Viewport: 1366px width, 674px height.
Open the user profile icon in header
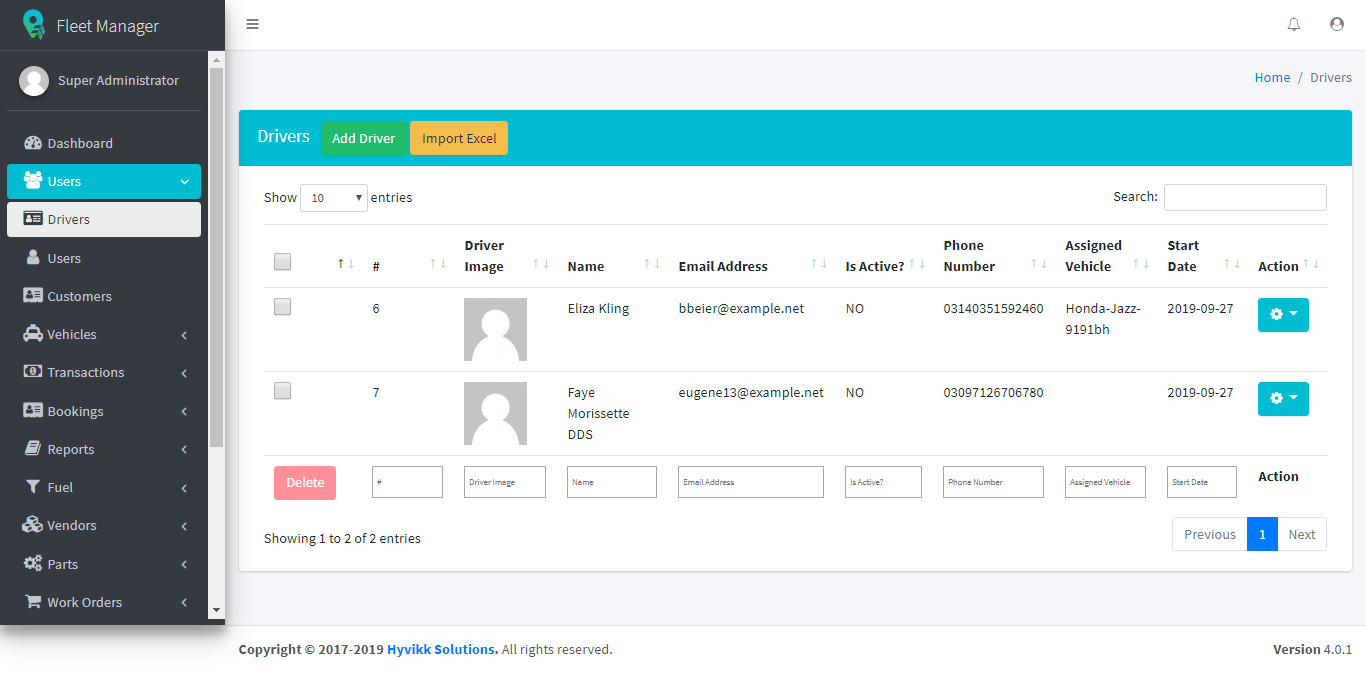click(x=1337, y=24)
